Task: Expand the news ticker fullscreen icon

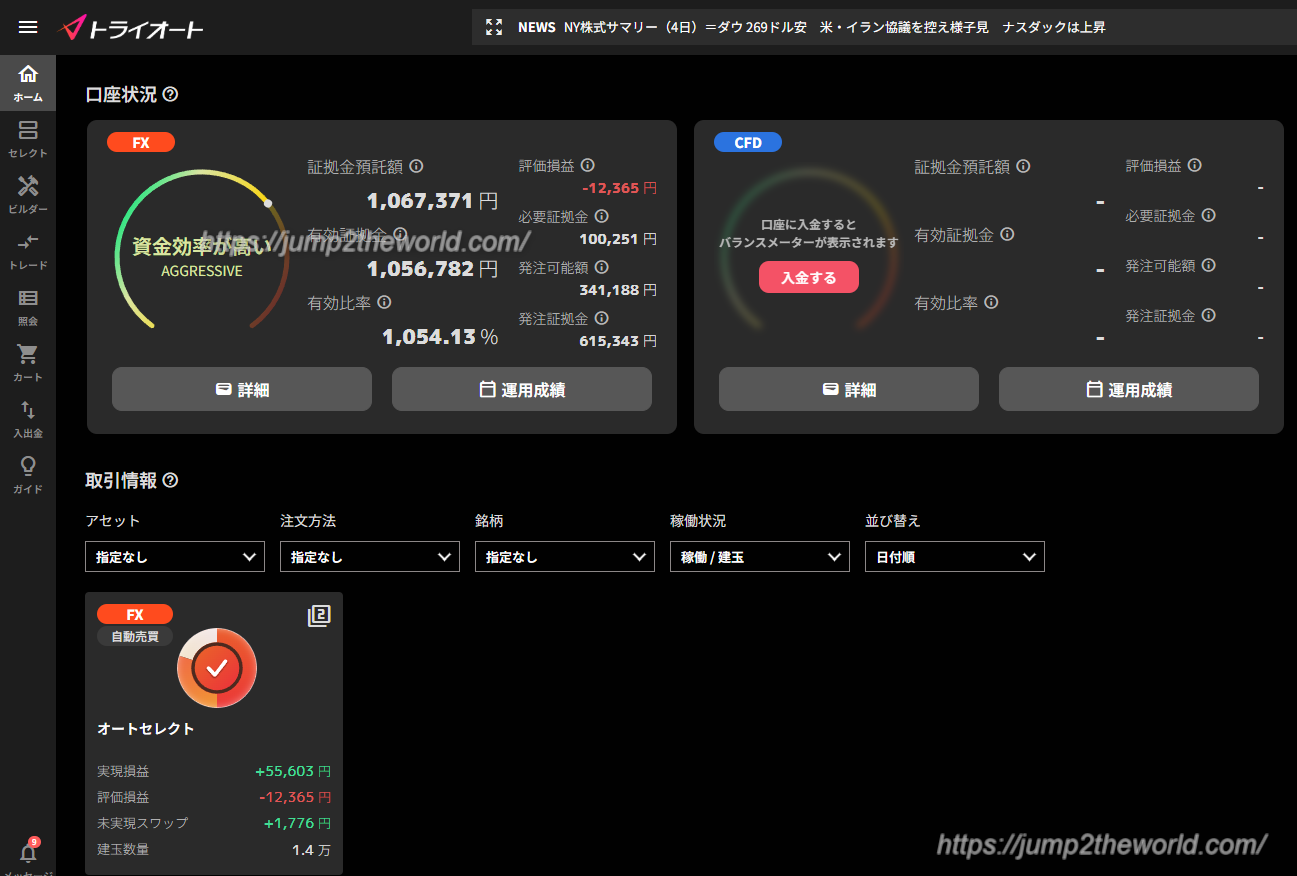Action: [494, 27]
